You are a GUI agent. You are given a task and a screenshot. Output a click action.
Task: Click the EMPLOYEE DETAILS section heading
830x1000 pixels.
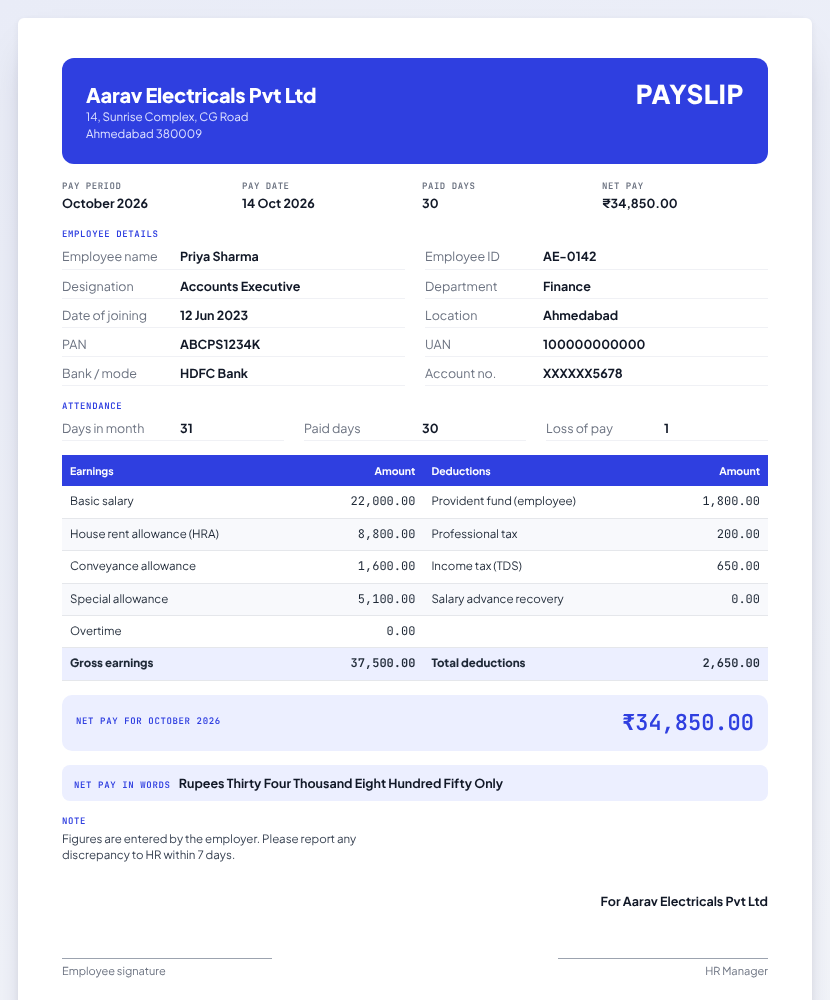(x=110, y=234)
